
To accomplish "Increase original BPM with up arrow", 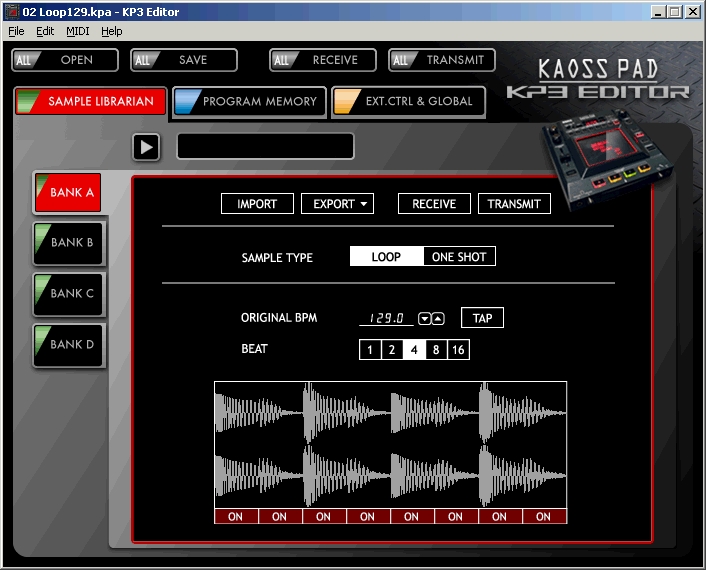I will tap(438, 319).
